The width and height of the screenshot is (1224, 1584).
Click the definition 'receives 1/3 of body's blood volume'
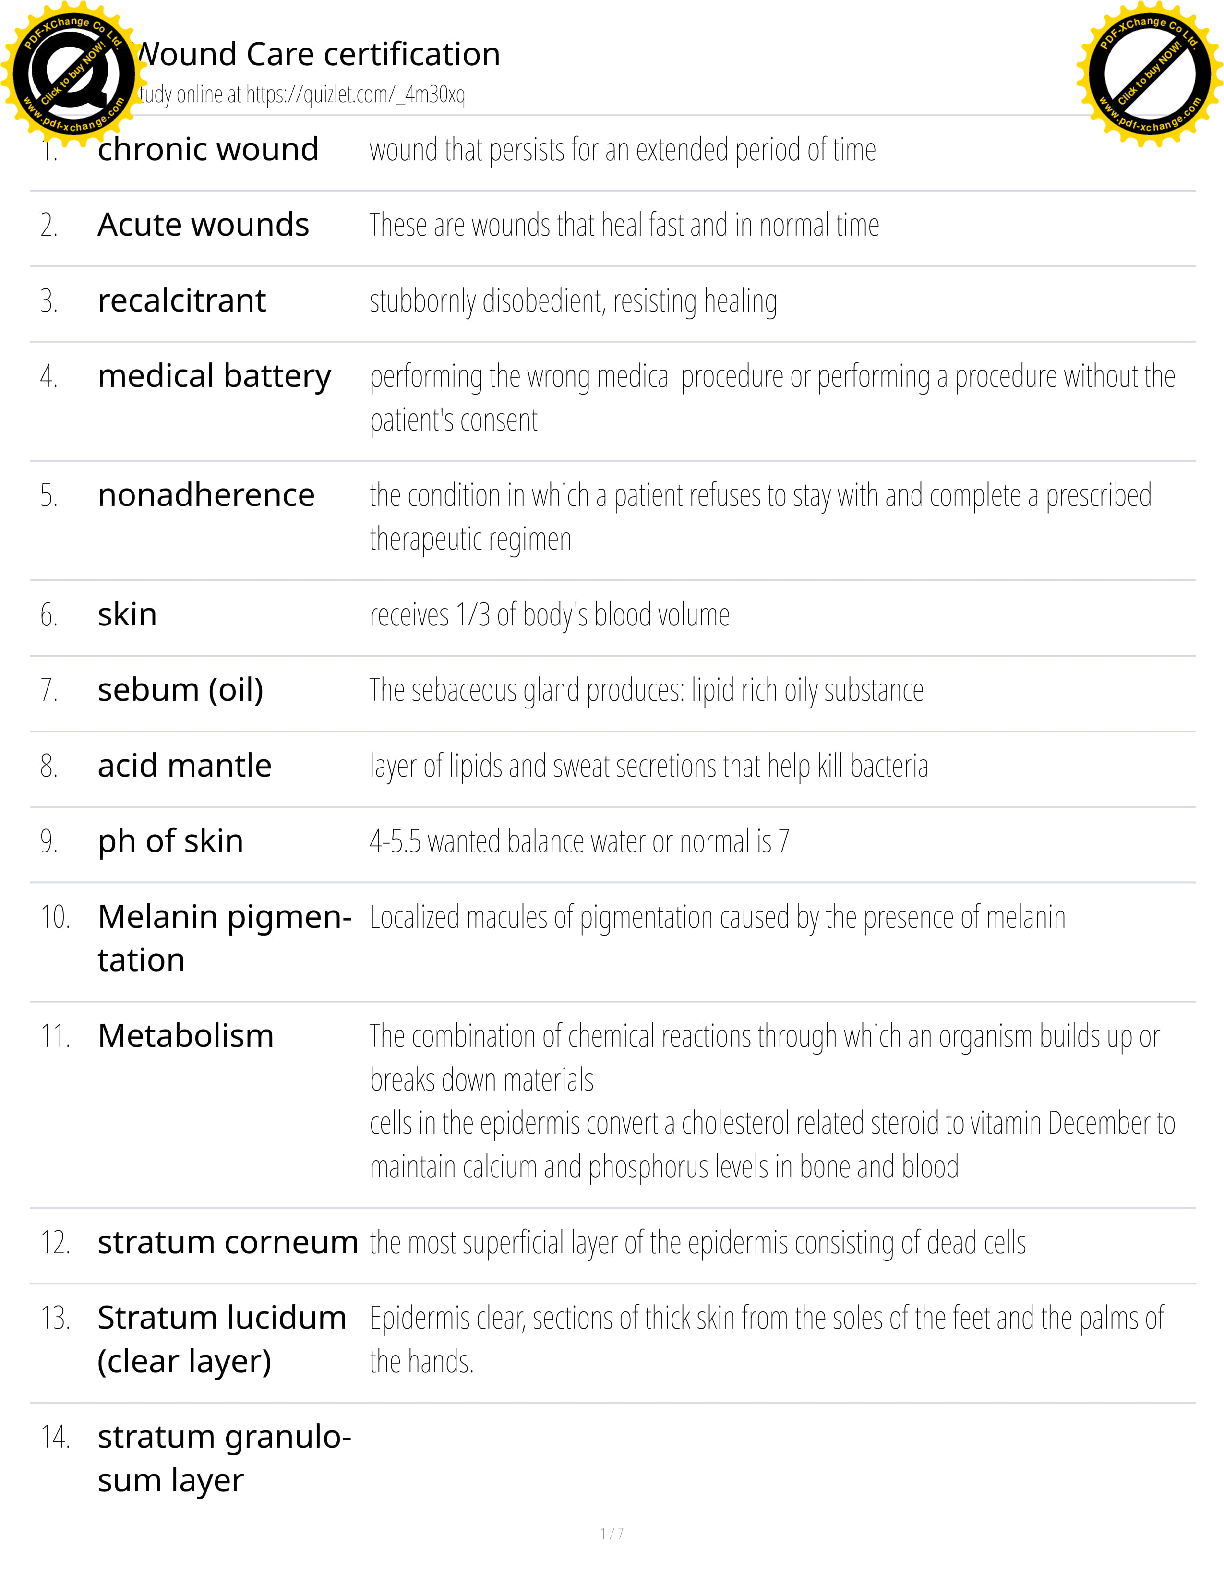tap(550, 615)
